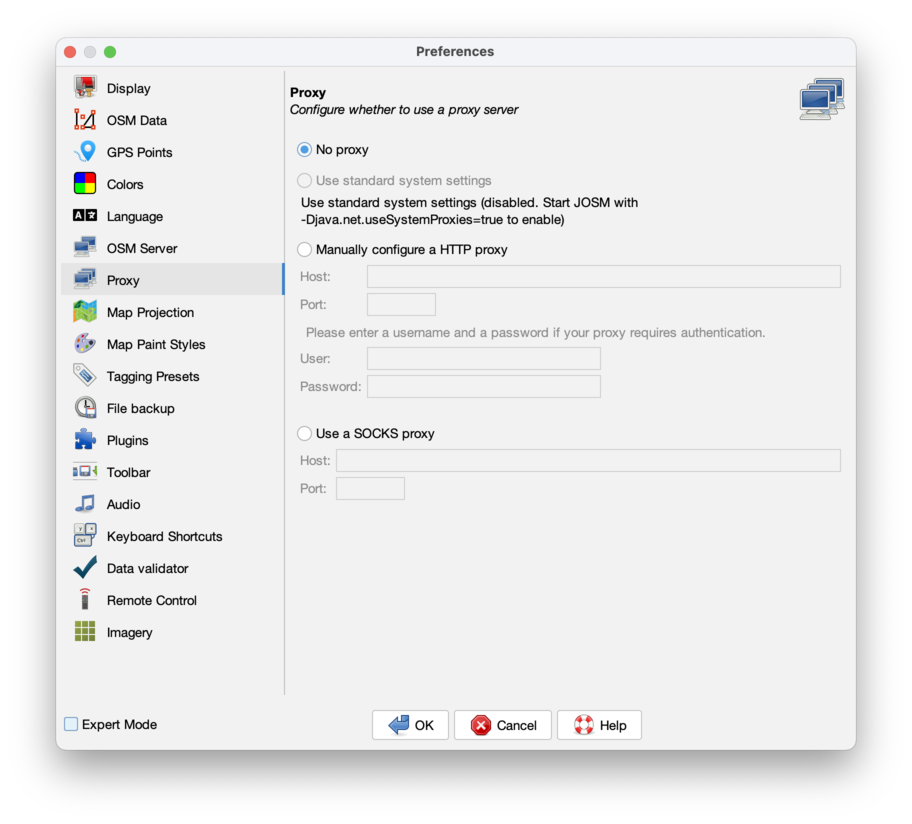
Task: Select the OSM Data icon
Action: click(84, 120)
